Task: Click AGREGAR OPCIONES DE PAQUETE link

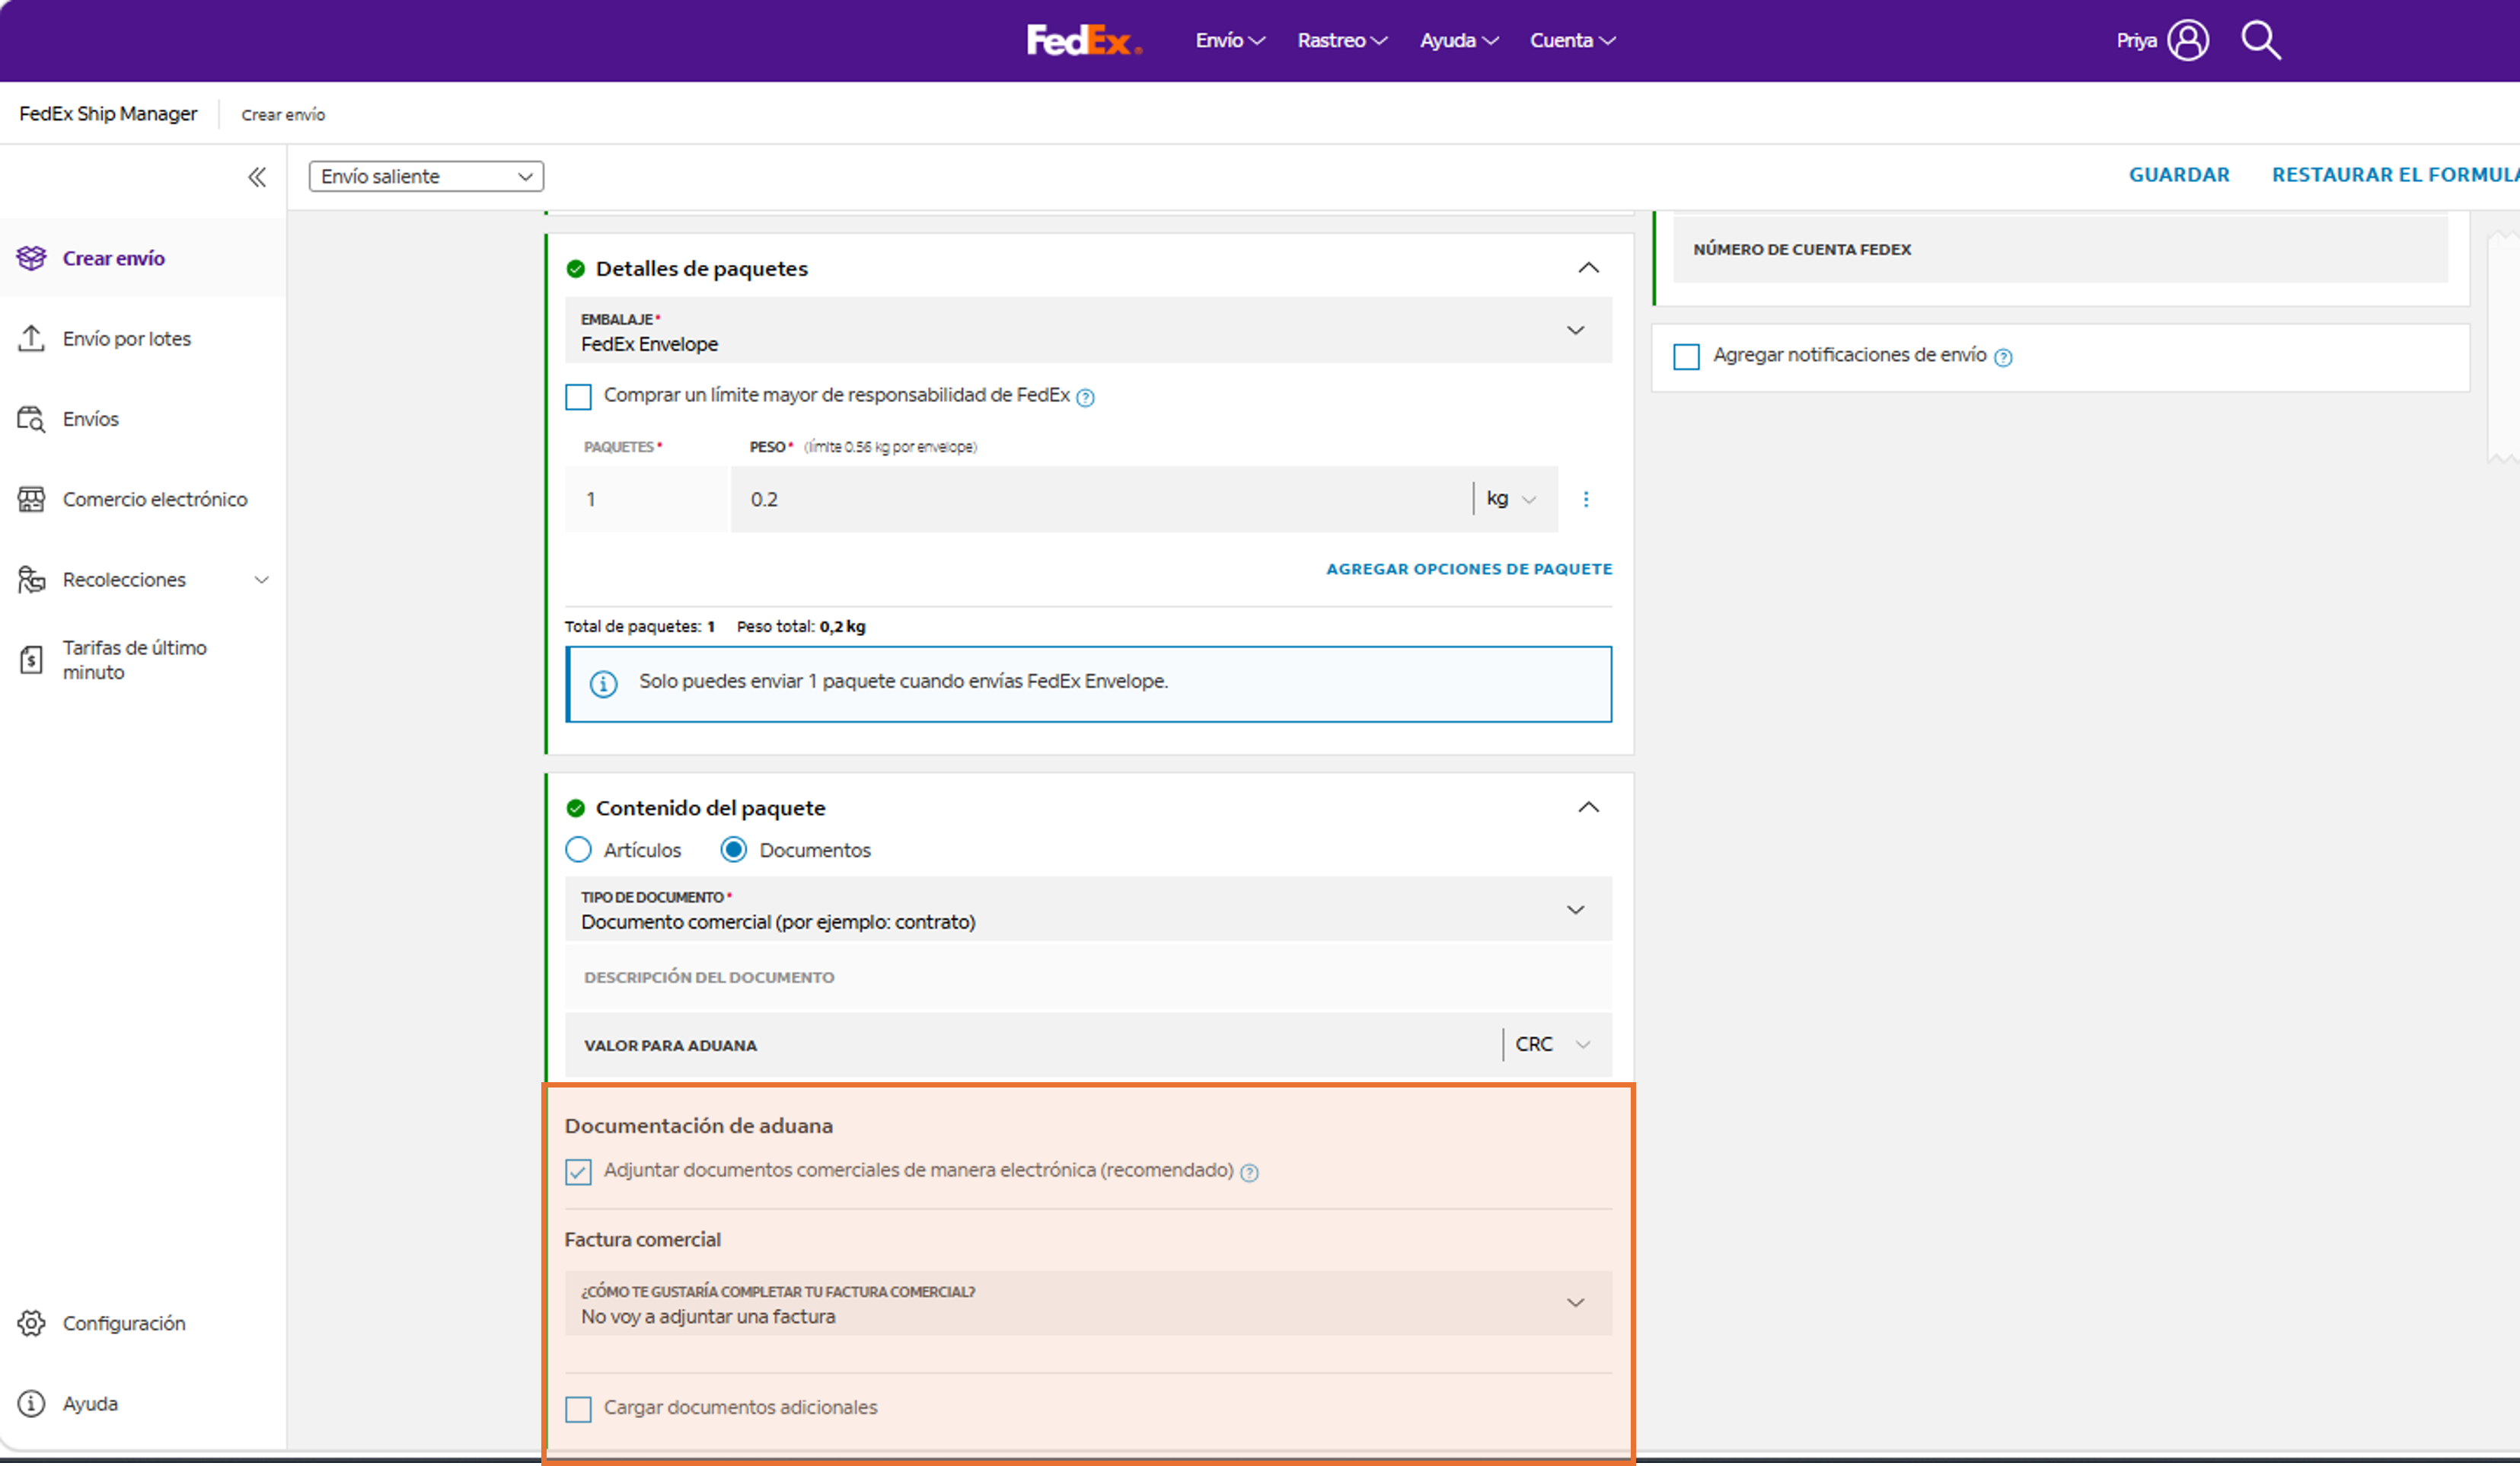Action: [1469, 569]
